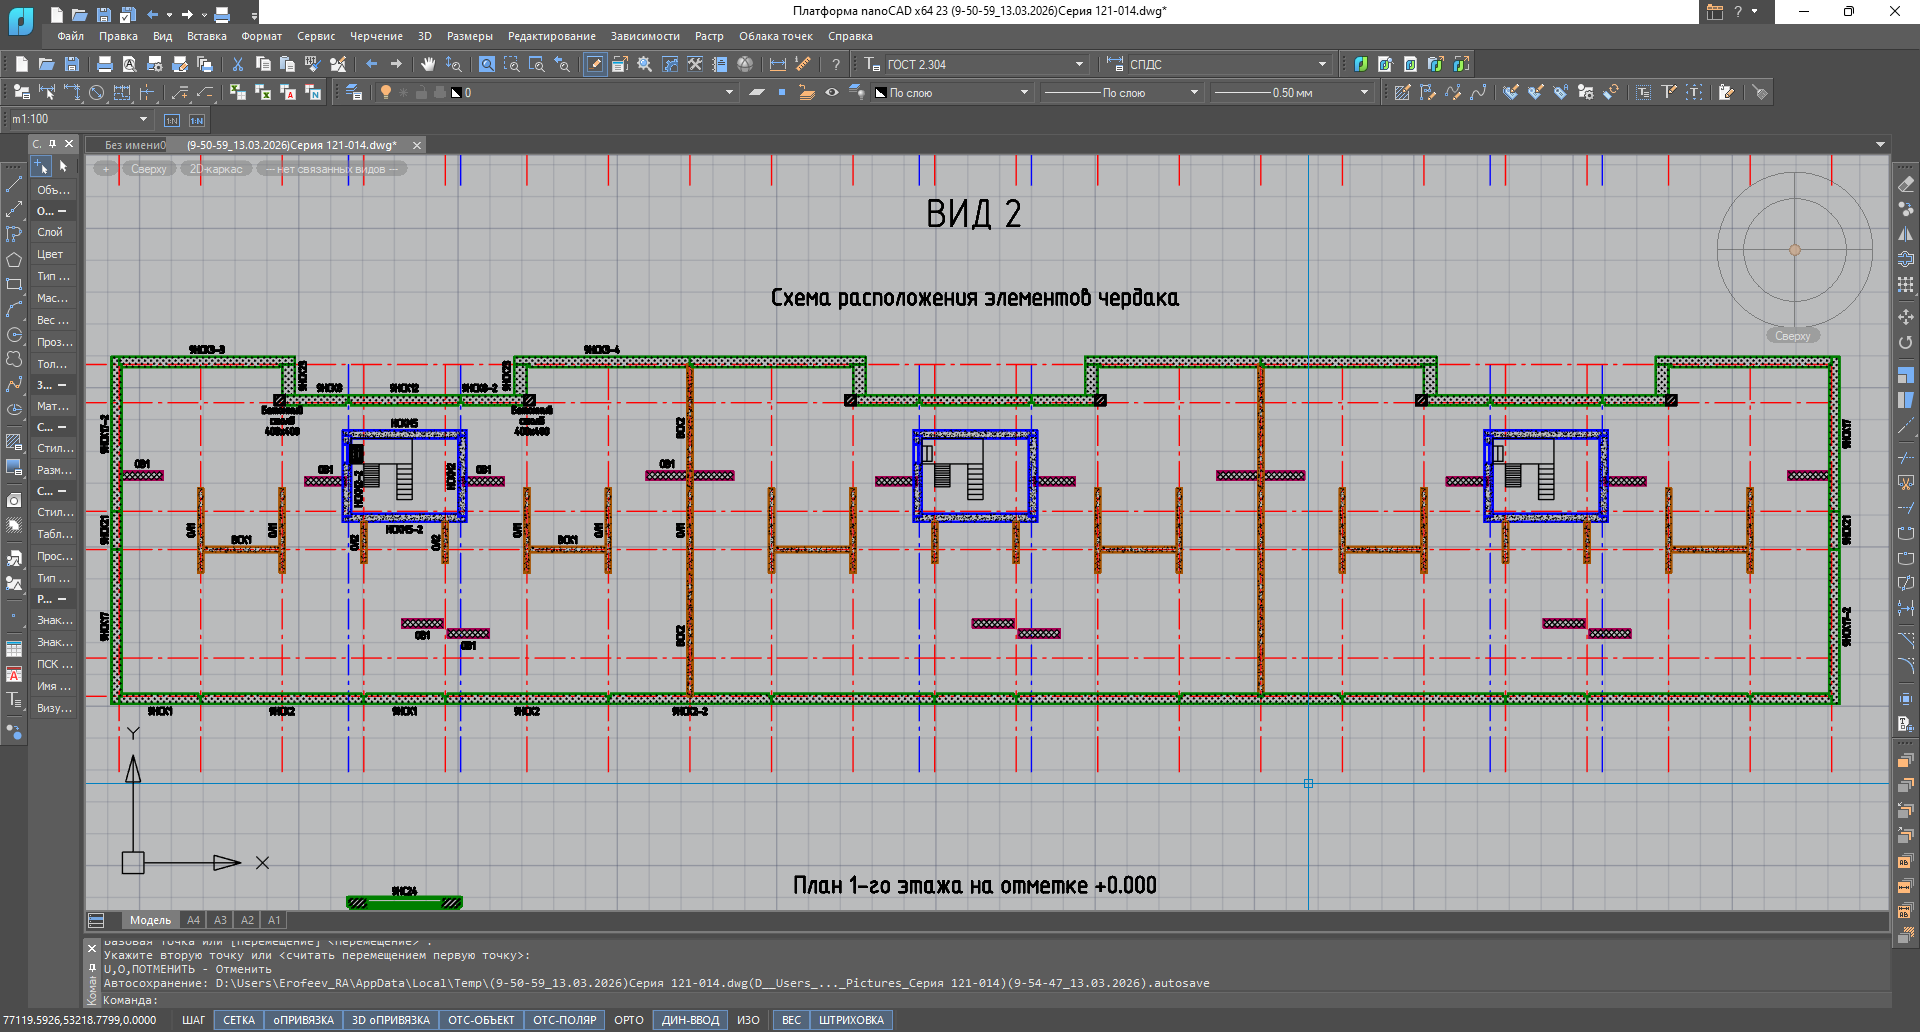Click the coordinate readout in the status bar
1920x1032 pixels.
click(80, 1020)
